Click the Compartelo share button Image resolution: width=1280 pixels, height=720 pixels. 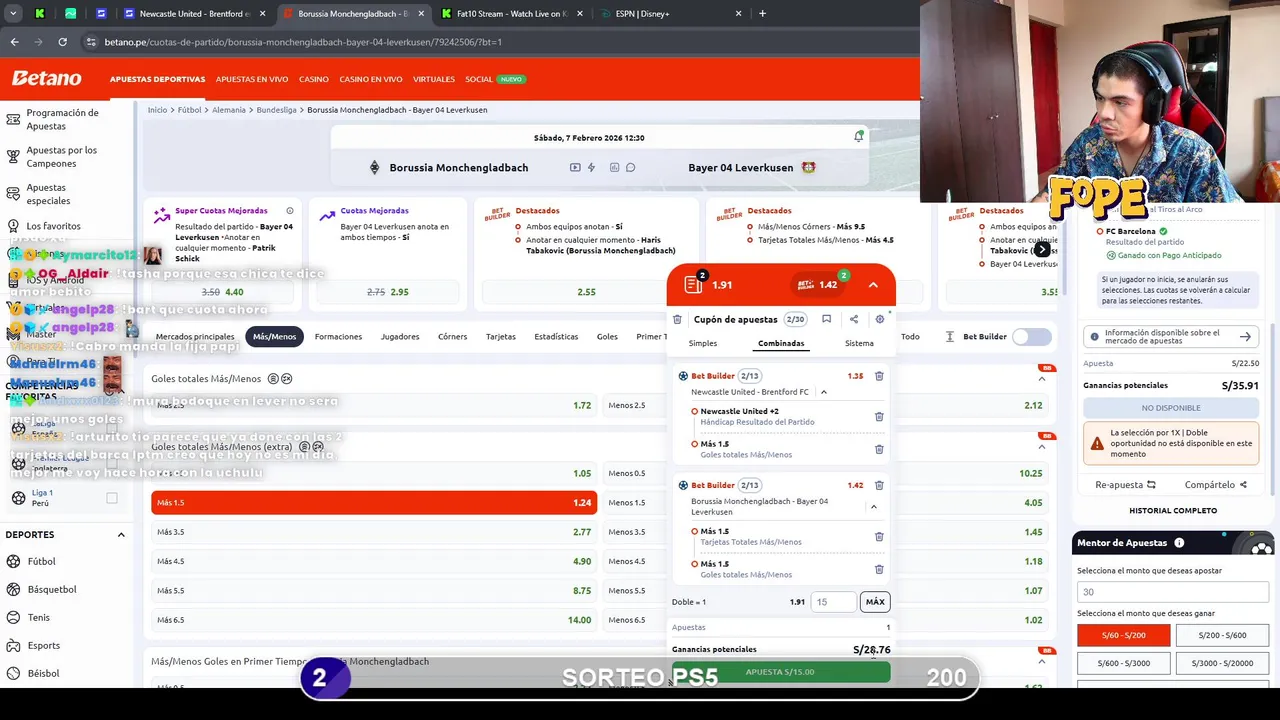pos(1215,485)
